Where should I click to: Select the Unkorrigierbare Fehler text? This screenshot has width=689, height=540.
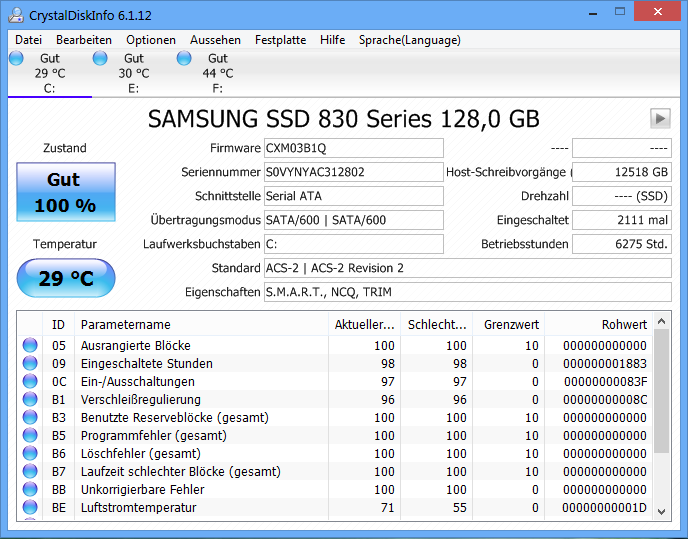click(142, 490)
